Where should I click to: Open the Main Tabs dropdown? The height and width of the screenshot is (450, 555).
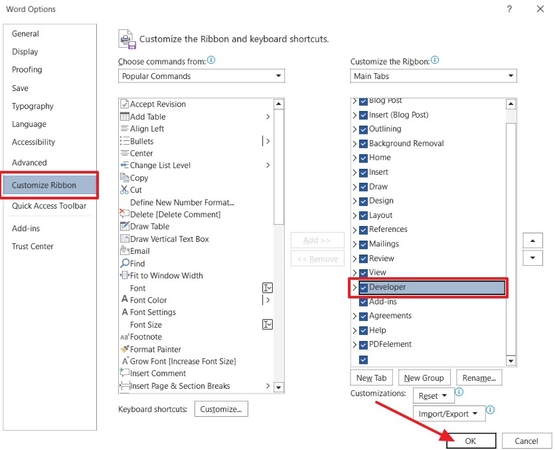tap(433, 76)
